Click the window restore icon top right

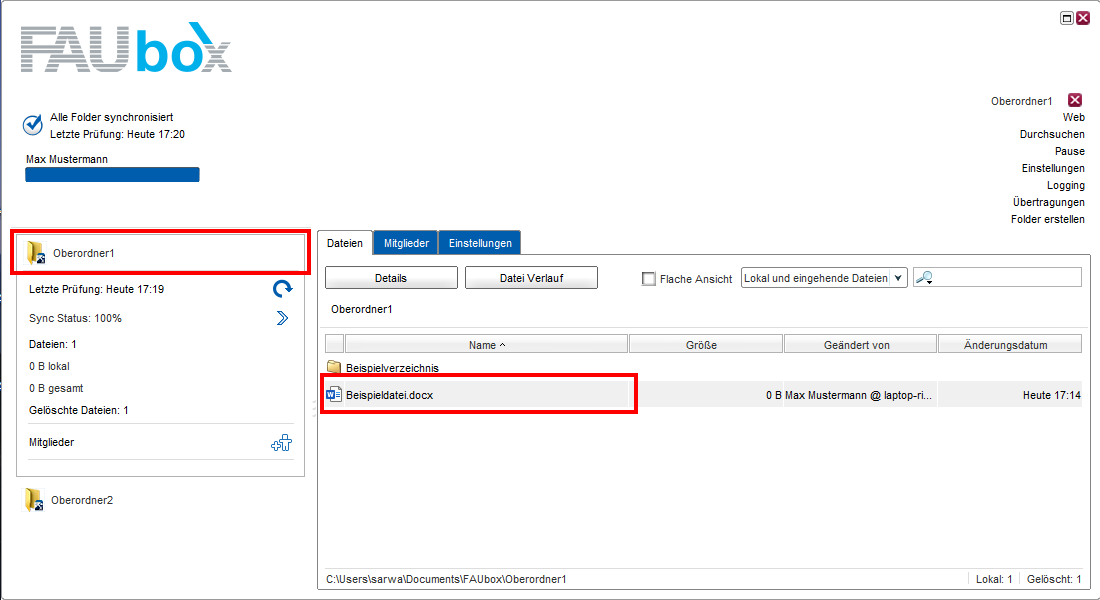(1066, 18)
